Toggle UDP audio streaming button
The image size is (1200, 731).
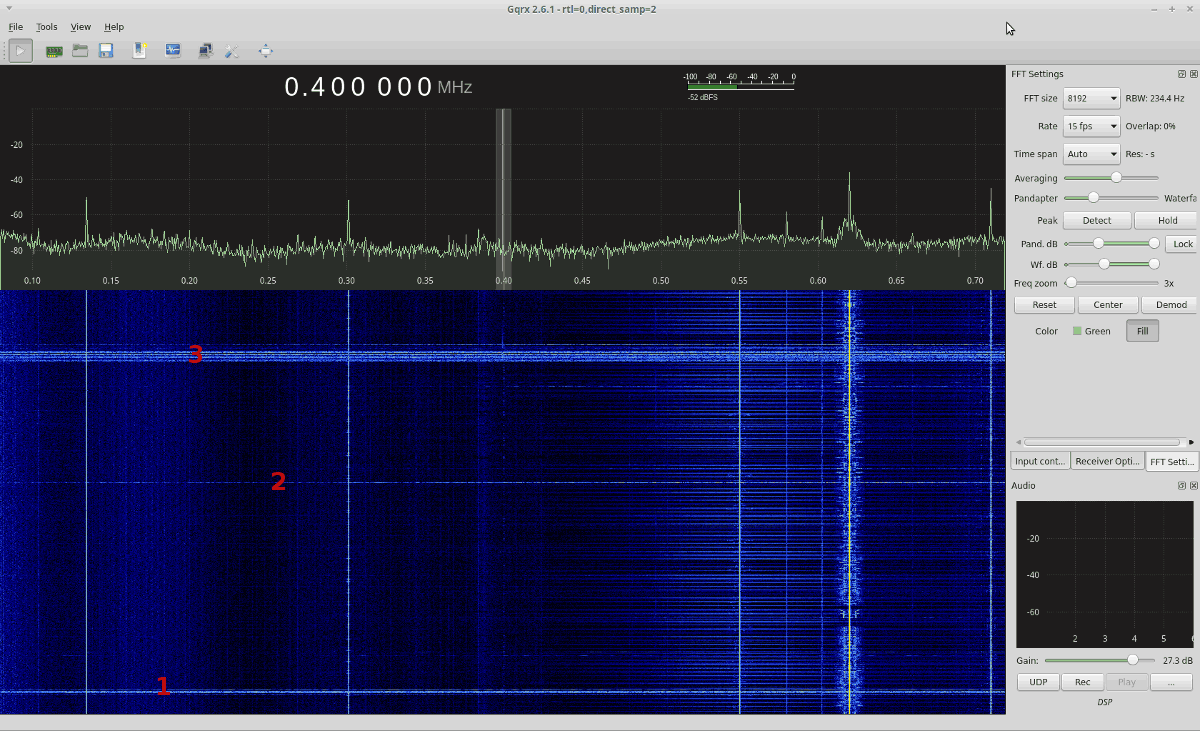[x=1038, y=682]
